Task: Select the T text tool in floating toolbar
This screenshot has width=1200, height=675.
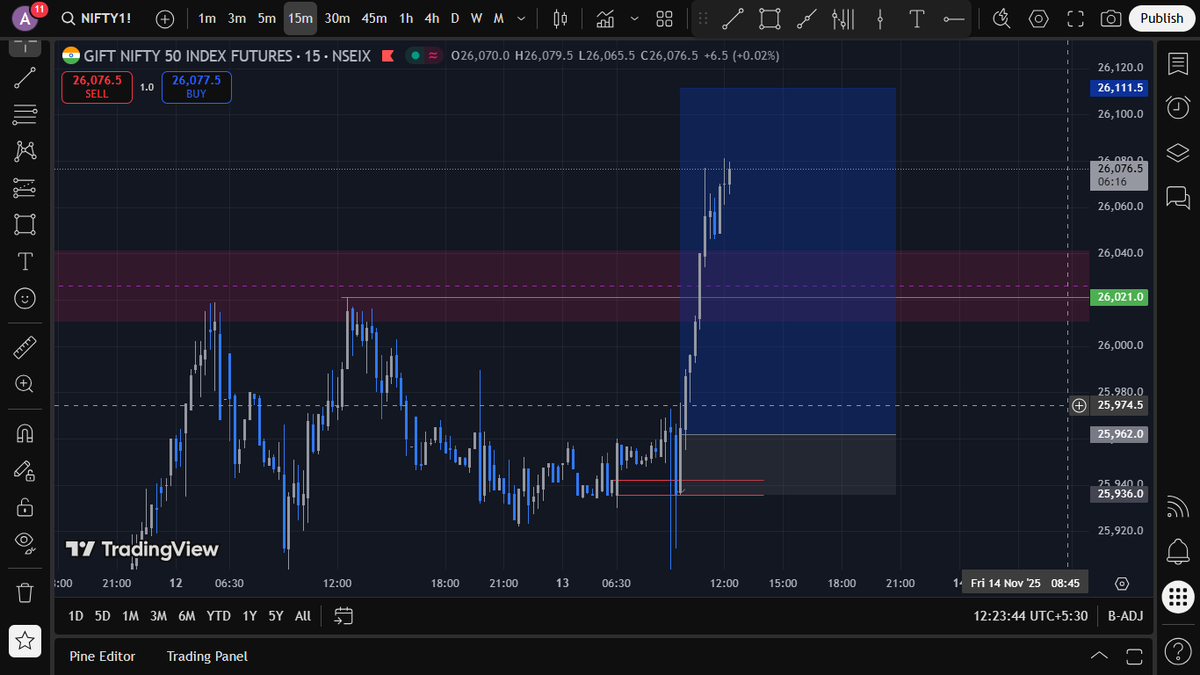Action: point(917,18)
